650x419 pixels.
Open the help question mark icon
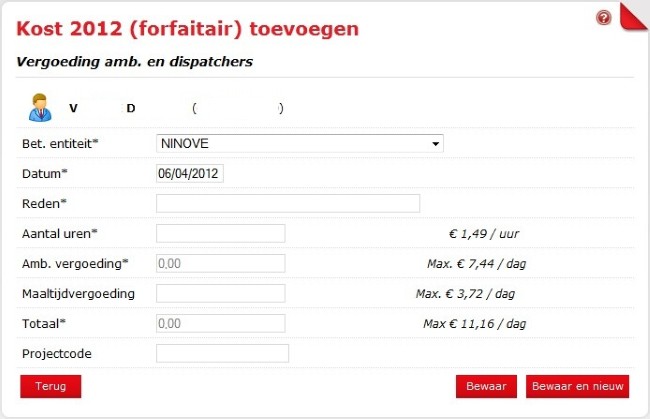[x=604, y=18]
